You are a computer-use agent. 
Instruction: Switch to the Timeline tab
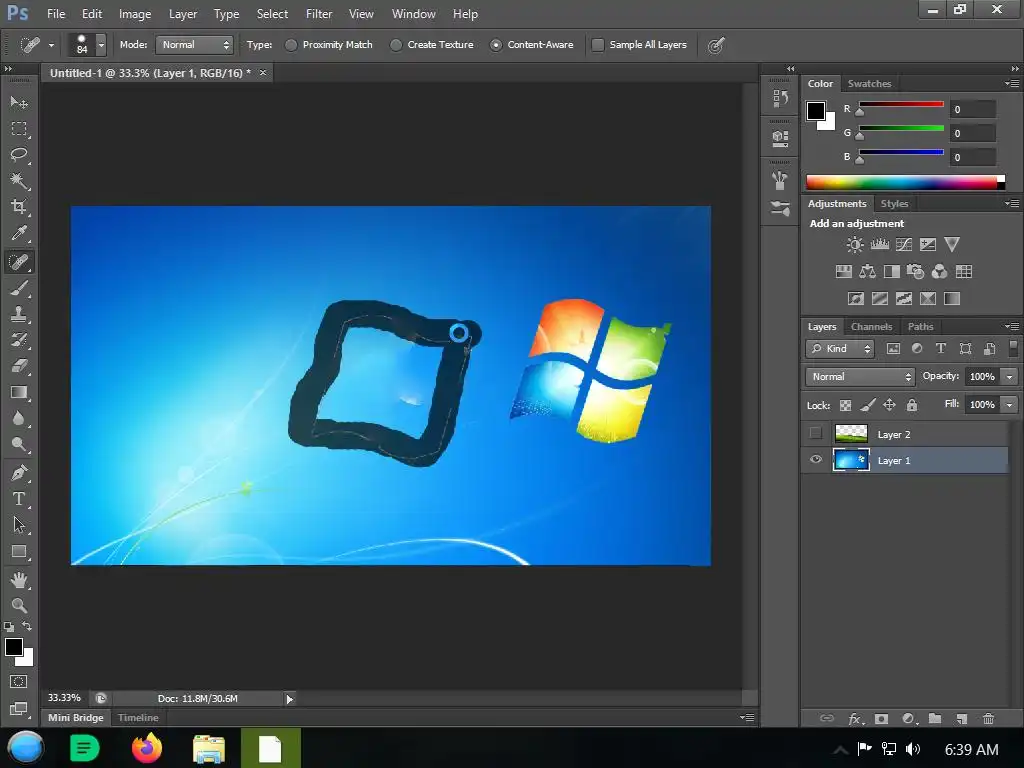coord(138,718)
